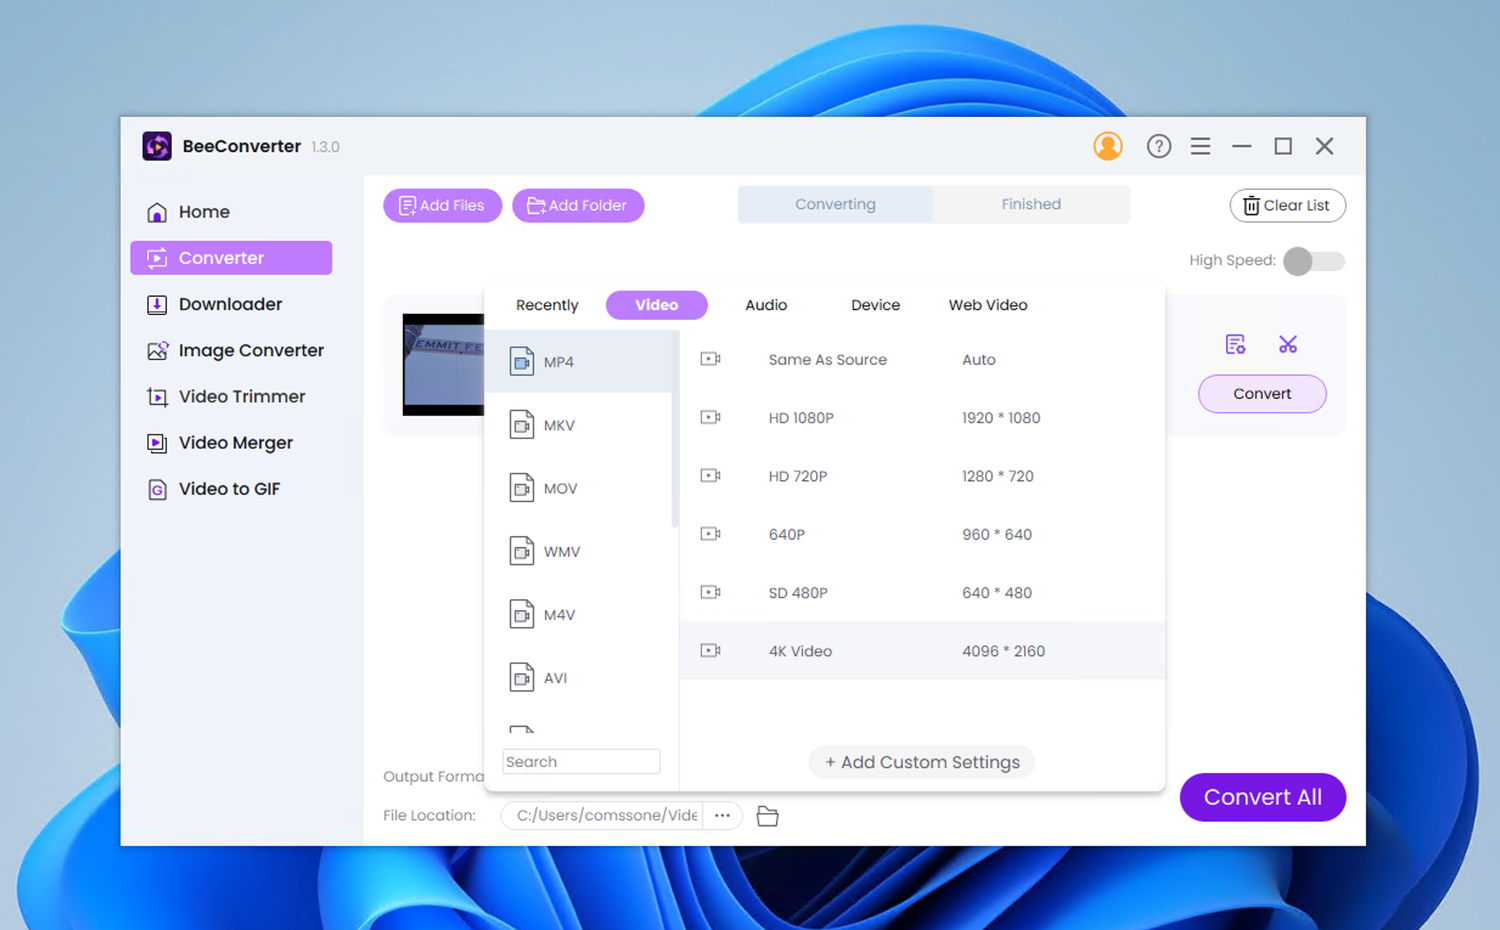The width and height of the screenshot is (1500, 930).
Task: Select the Web Video format tab
Action: (x=988, y=305)
